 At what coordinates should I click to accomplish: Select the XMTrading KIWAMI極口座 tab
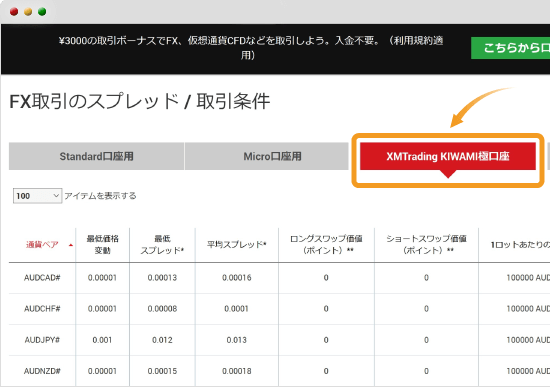point(448,156)
